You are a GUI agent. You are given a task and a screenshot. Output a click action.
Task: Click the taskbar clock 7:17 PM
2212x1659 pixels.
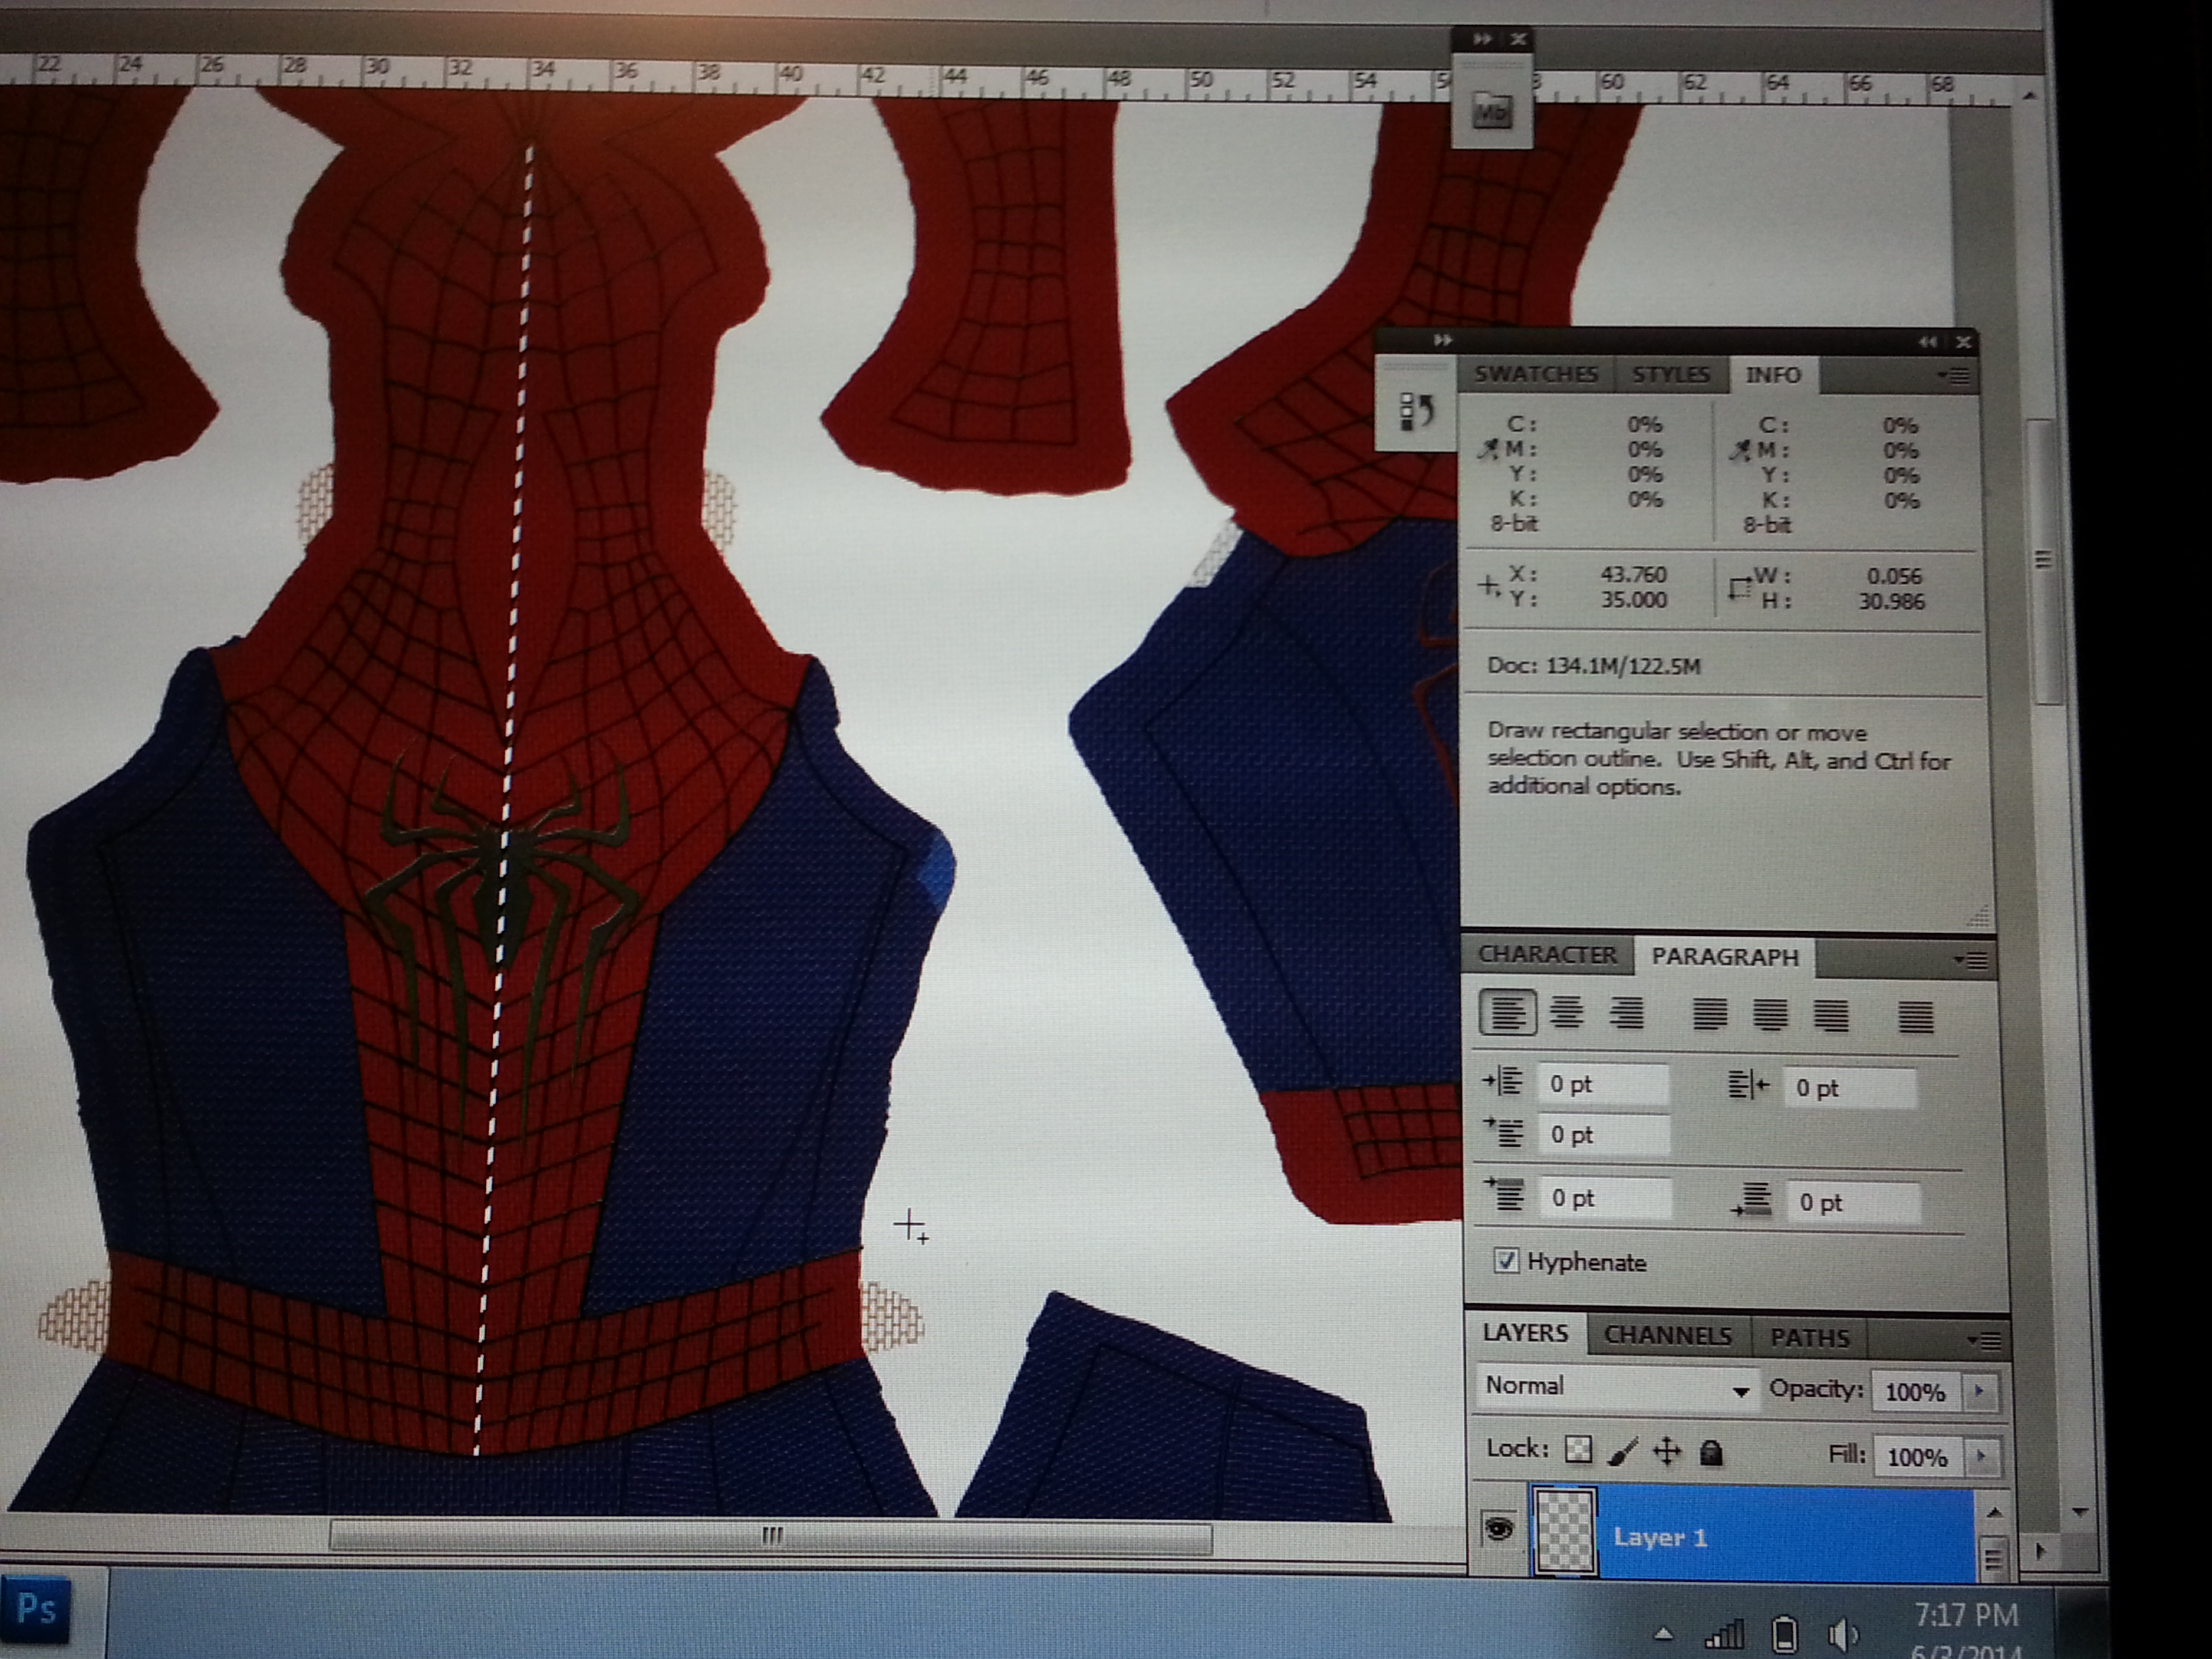(x=1966, y=1616)
